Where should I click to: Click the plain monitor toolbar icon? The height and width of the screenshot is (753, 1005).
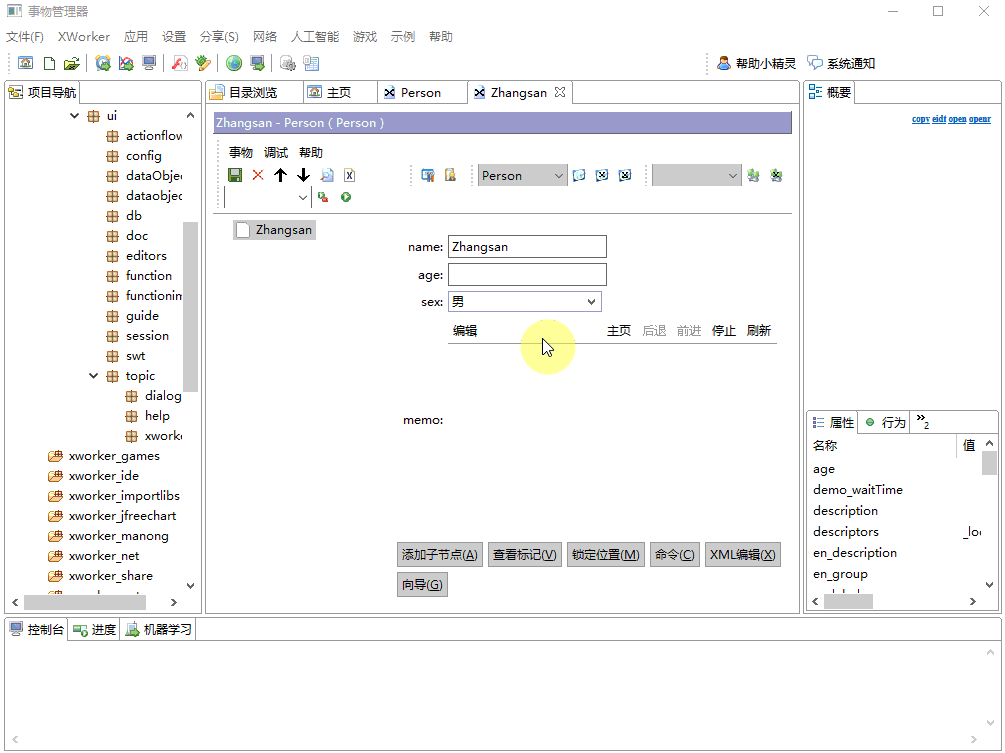(x=149, y=63)
